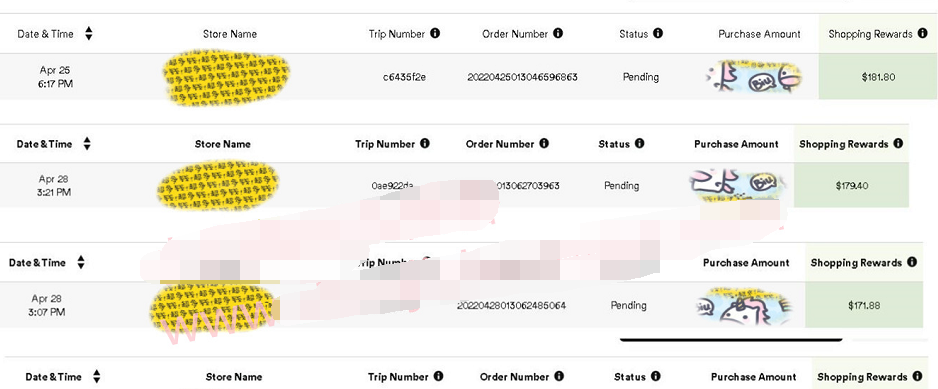Open the Trip Number info icon in second table

(425, 144)
